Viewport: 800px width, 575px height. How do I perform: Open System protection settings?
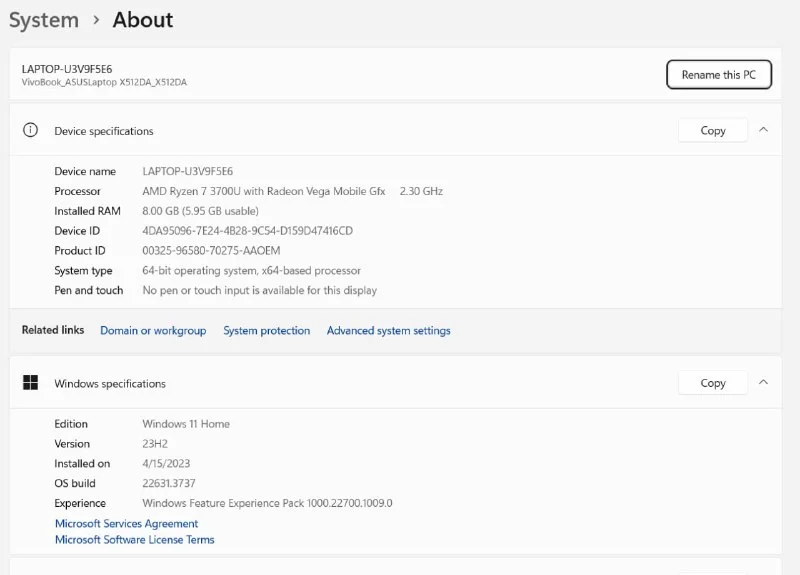pyautogui.click(x=266, y=331)
